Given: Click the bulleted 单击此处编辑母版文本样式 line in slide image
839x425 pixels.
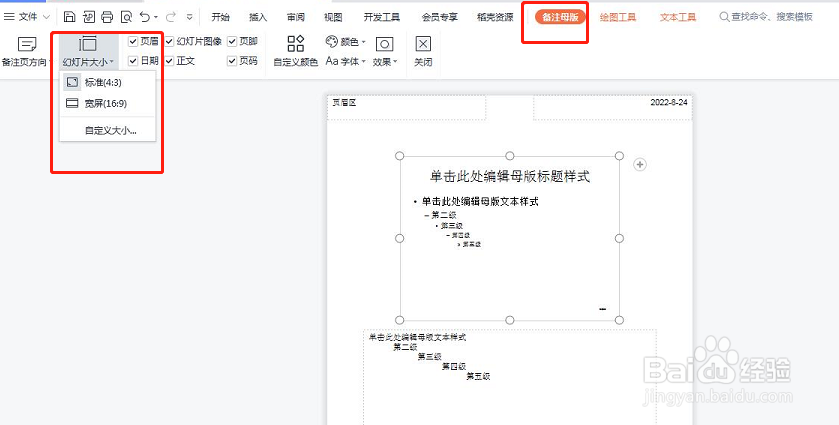Looking at the screenshot, I should click(x=479, y=202).
